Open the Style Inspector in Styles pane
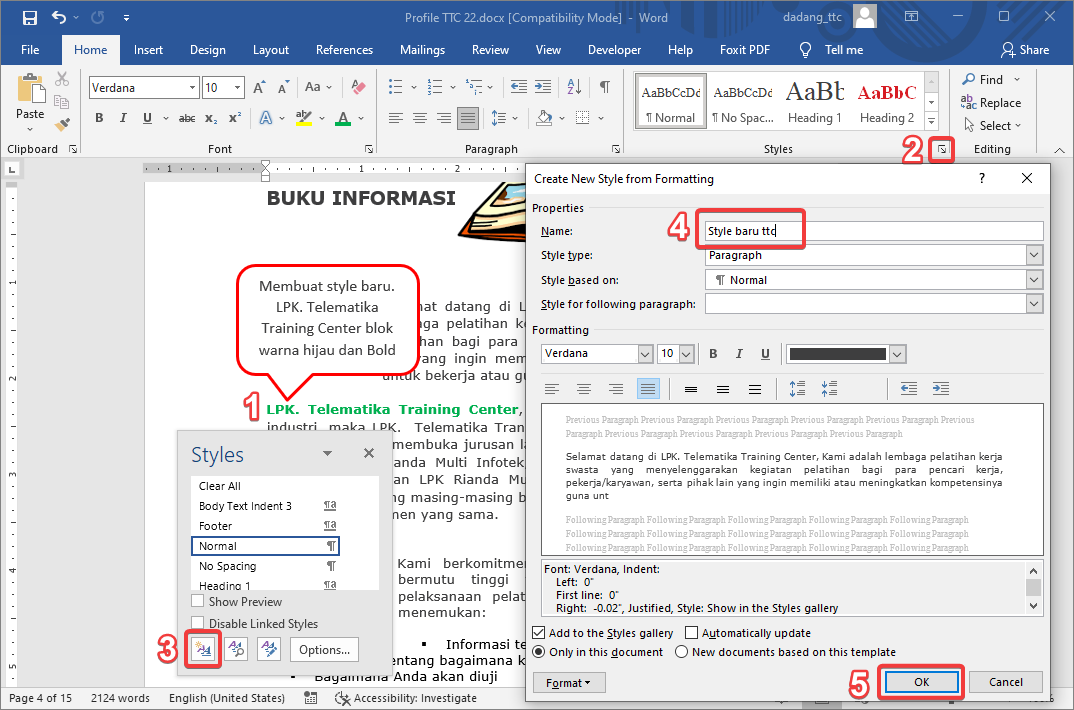This screenshot has width=1074, height=710. [x=236, y=649]
